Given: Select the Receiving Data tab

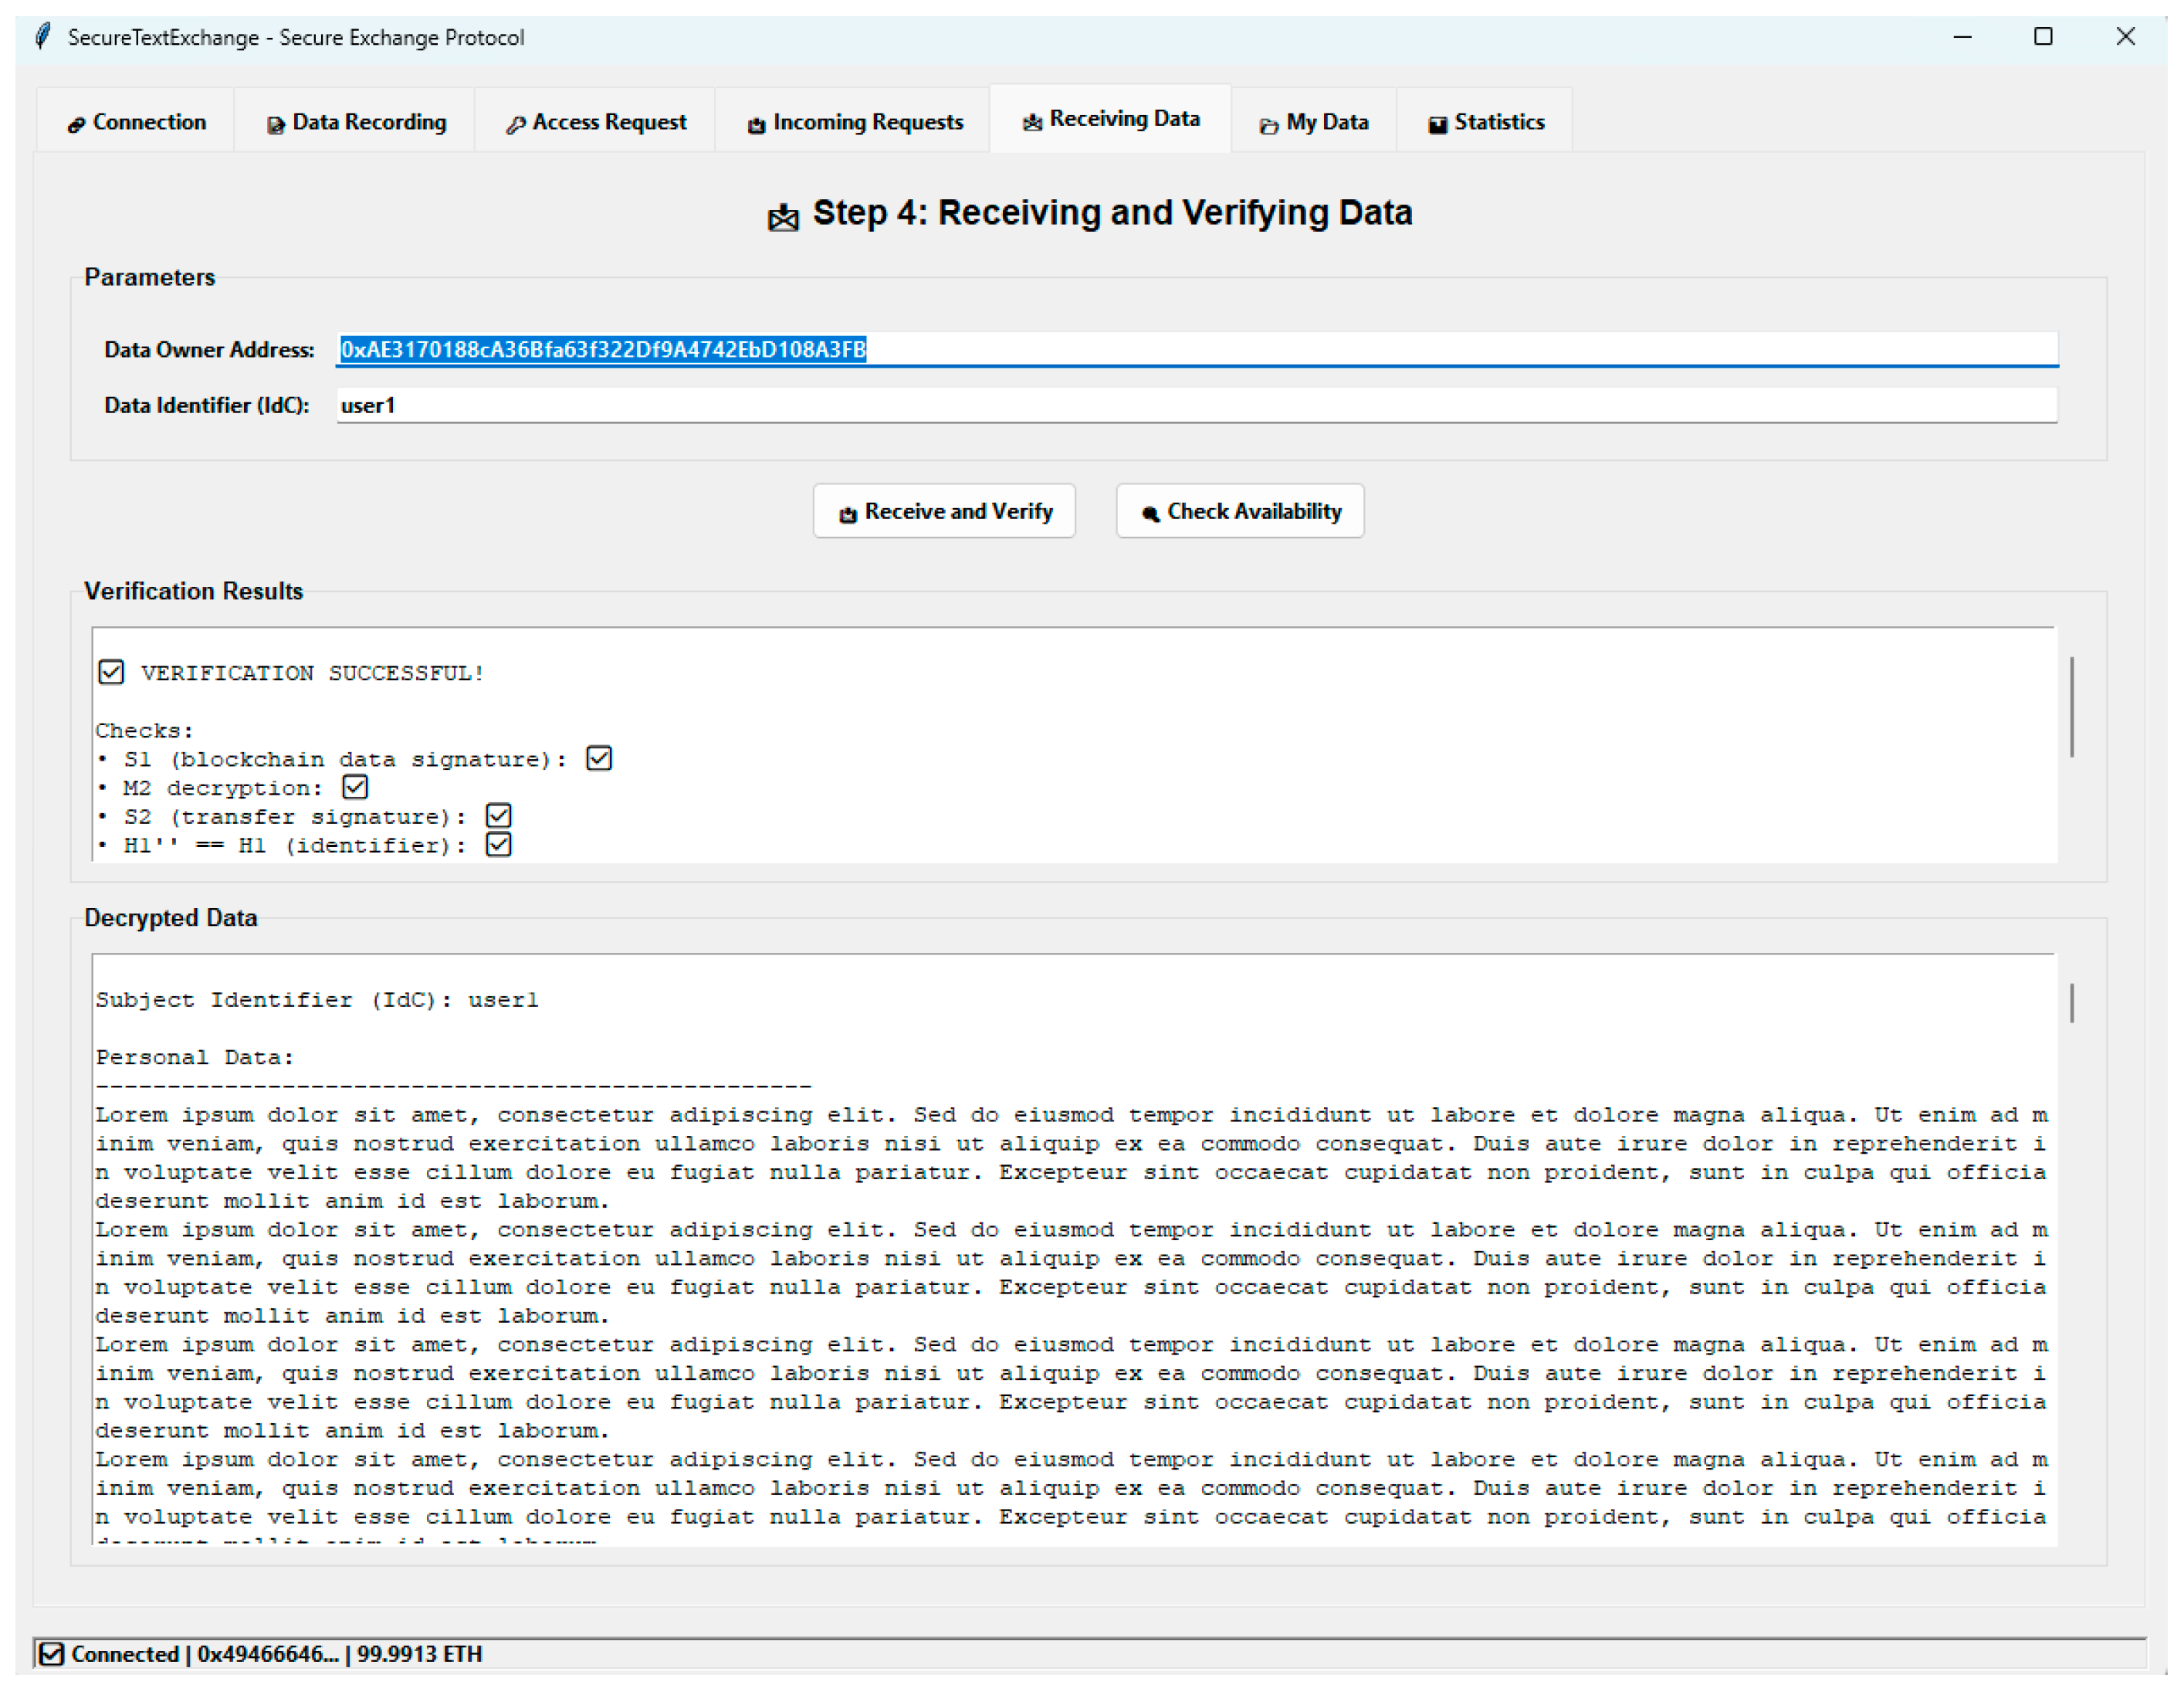Looking at the screenshot, I should point(1110,119).
